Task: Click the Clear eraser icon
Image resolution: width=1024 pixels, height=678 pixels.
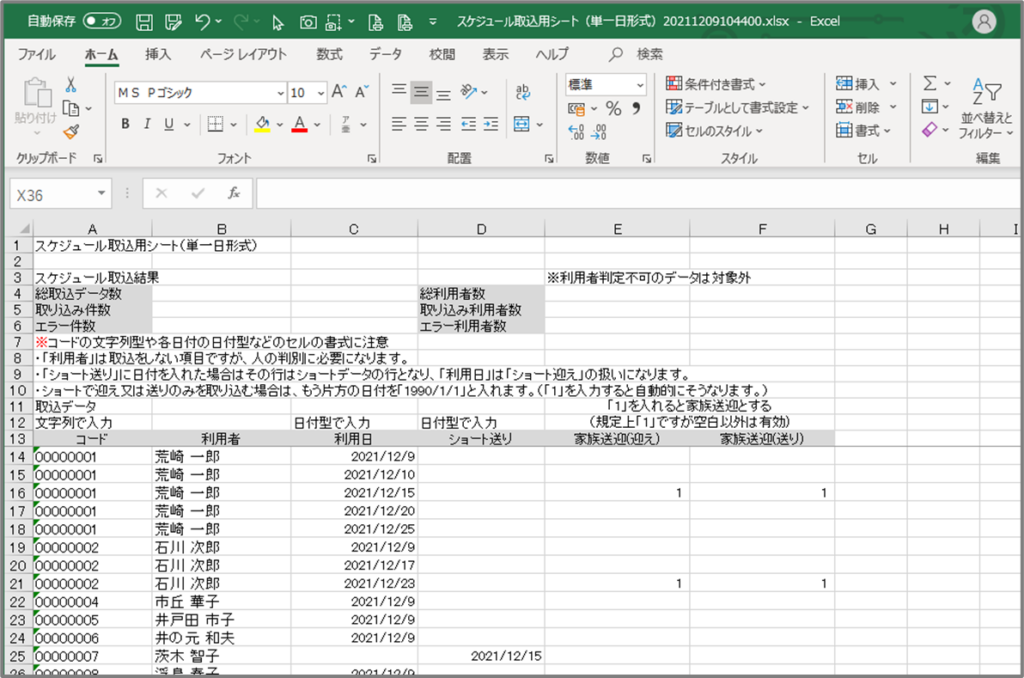Action: click(x=929, y=130)
